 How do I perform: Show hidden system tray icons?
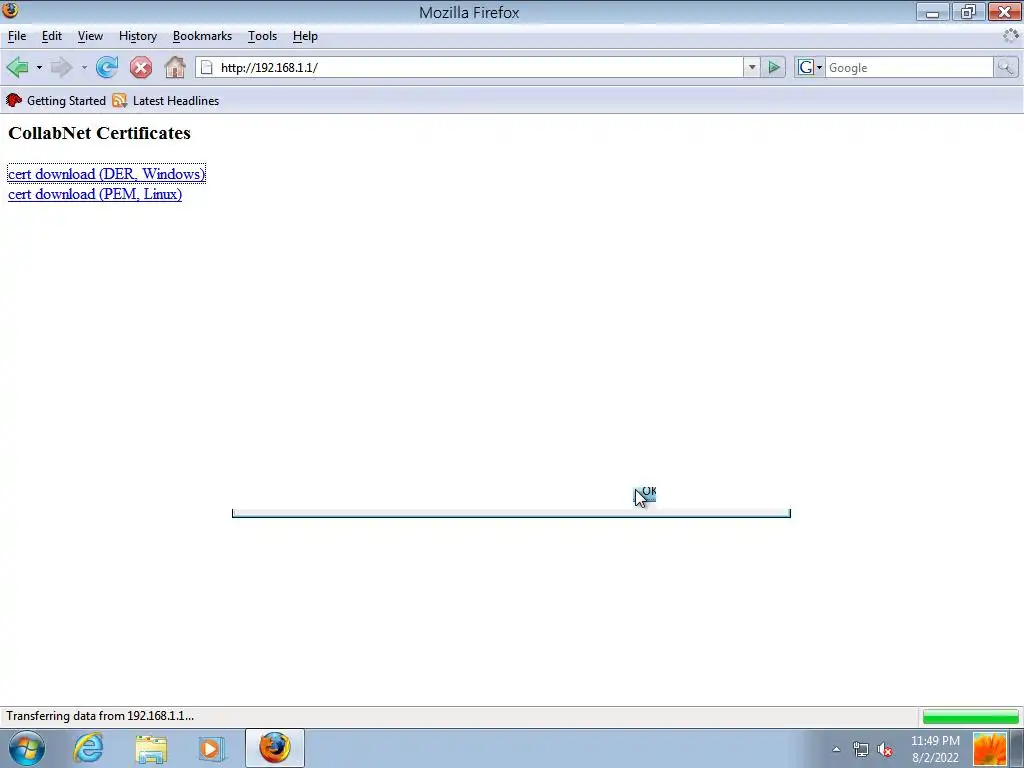836,749
